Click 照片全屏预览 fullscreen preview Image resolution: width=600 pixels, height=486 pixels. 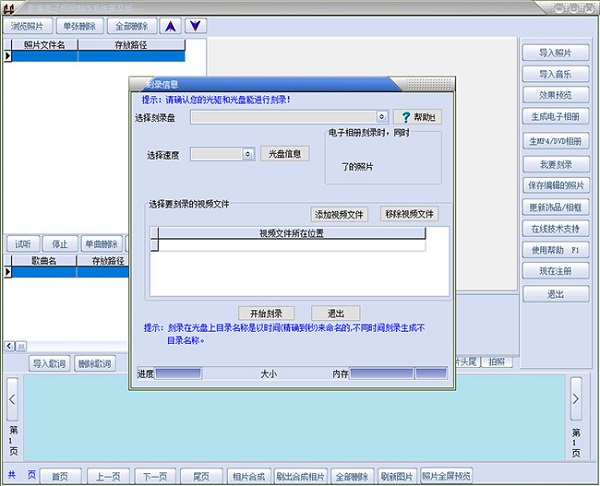446,476
